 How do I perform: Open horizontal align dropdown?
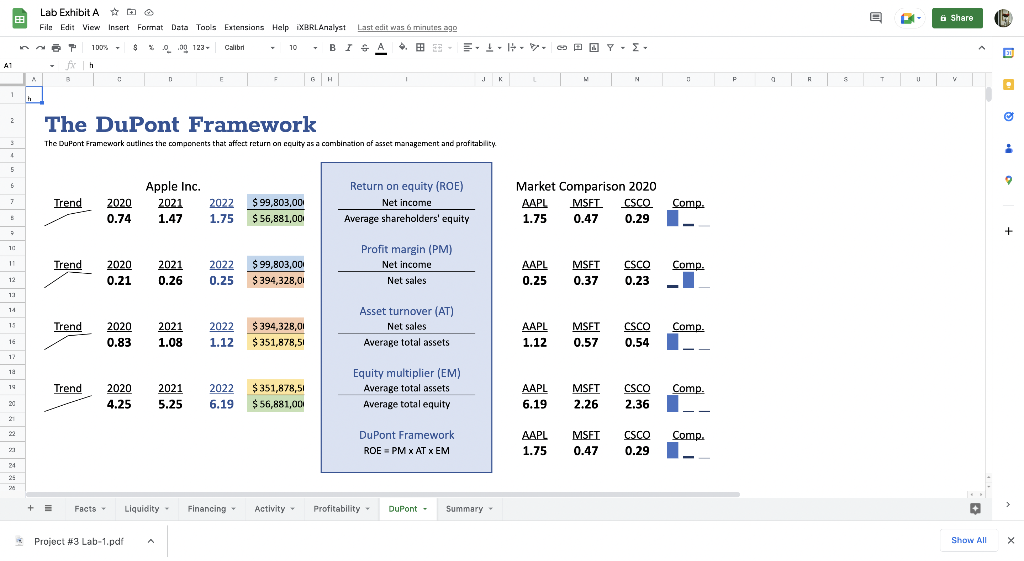pos(472,48)
